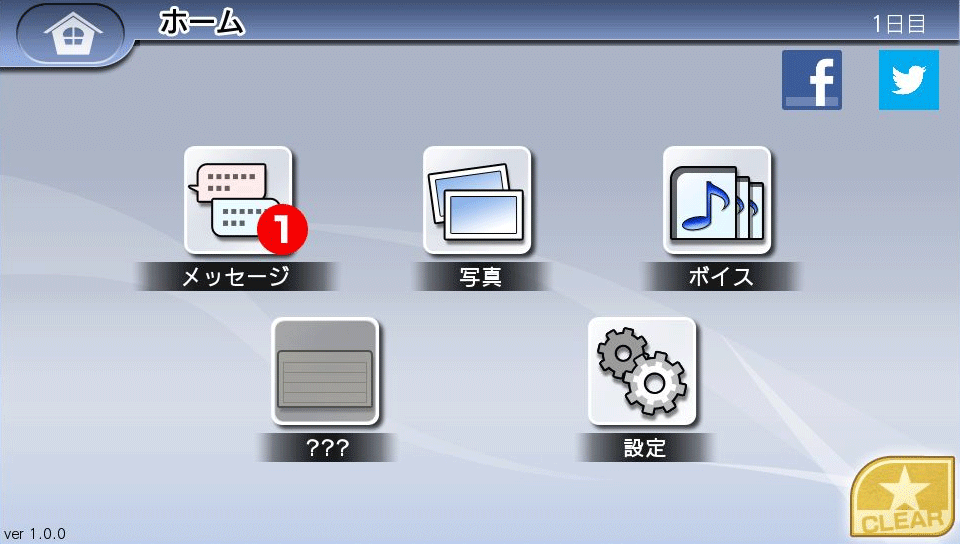This screenshot has height=544, width=960.
Task: Click the ボイス label bar
Action: coord(720,277)
